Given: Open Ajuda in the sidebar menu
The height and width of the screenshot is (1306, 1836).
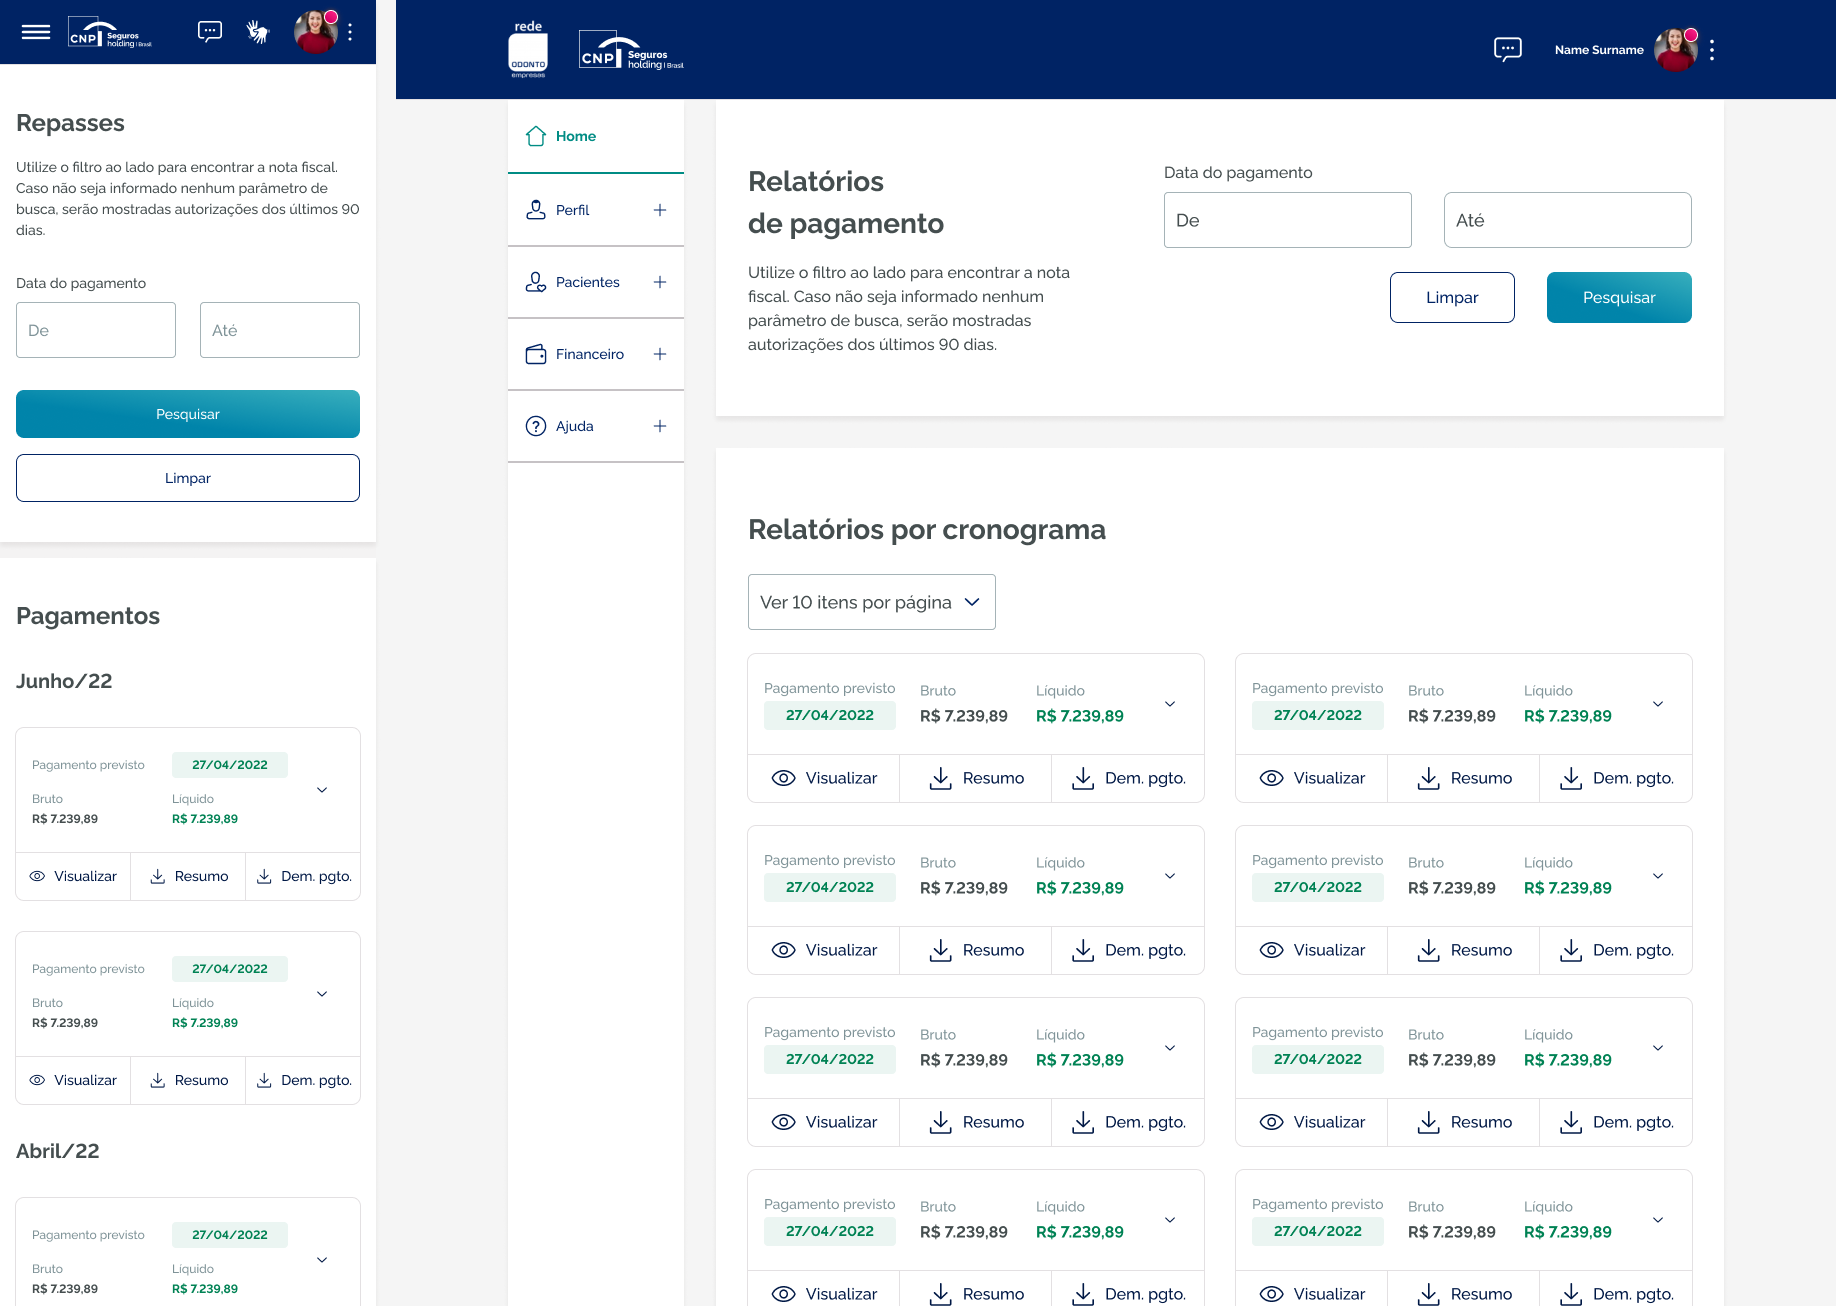Looking at the screenshot, I should coord(574,426).
